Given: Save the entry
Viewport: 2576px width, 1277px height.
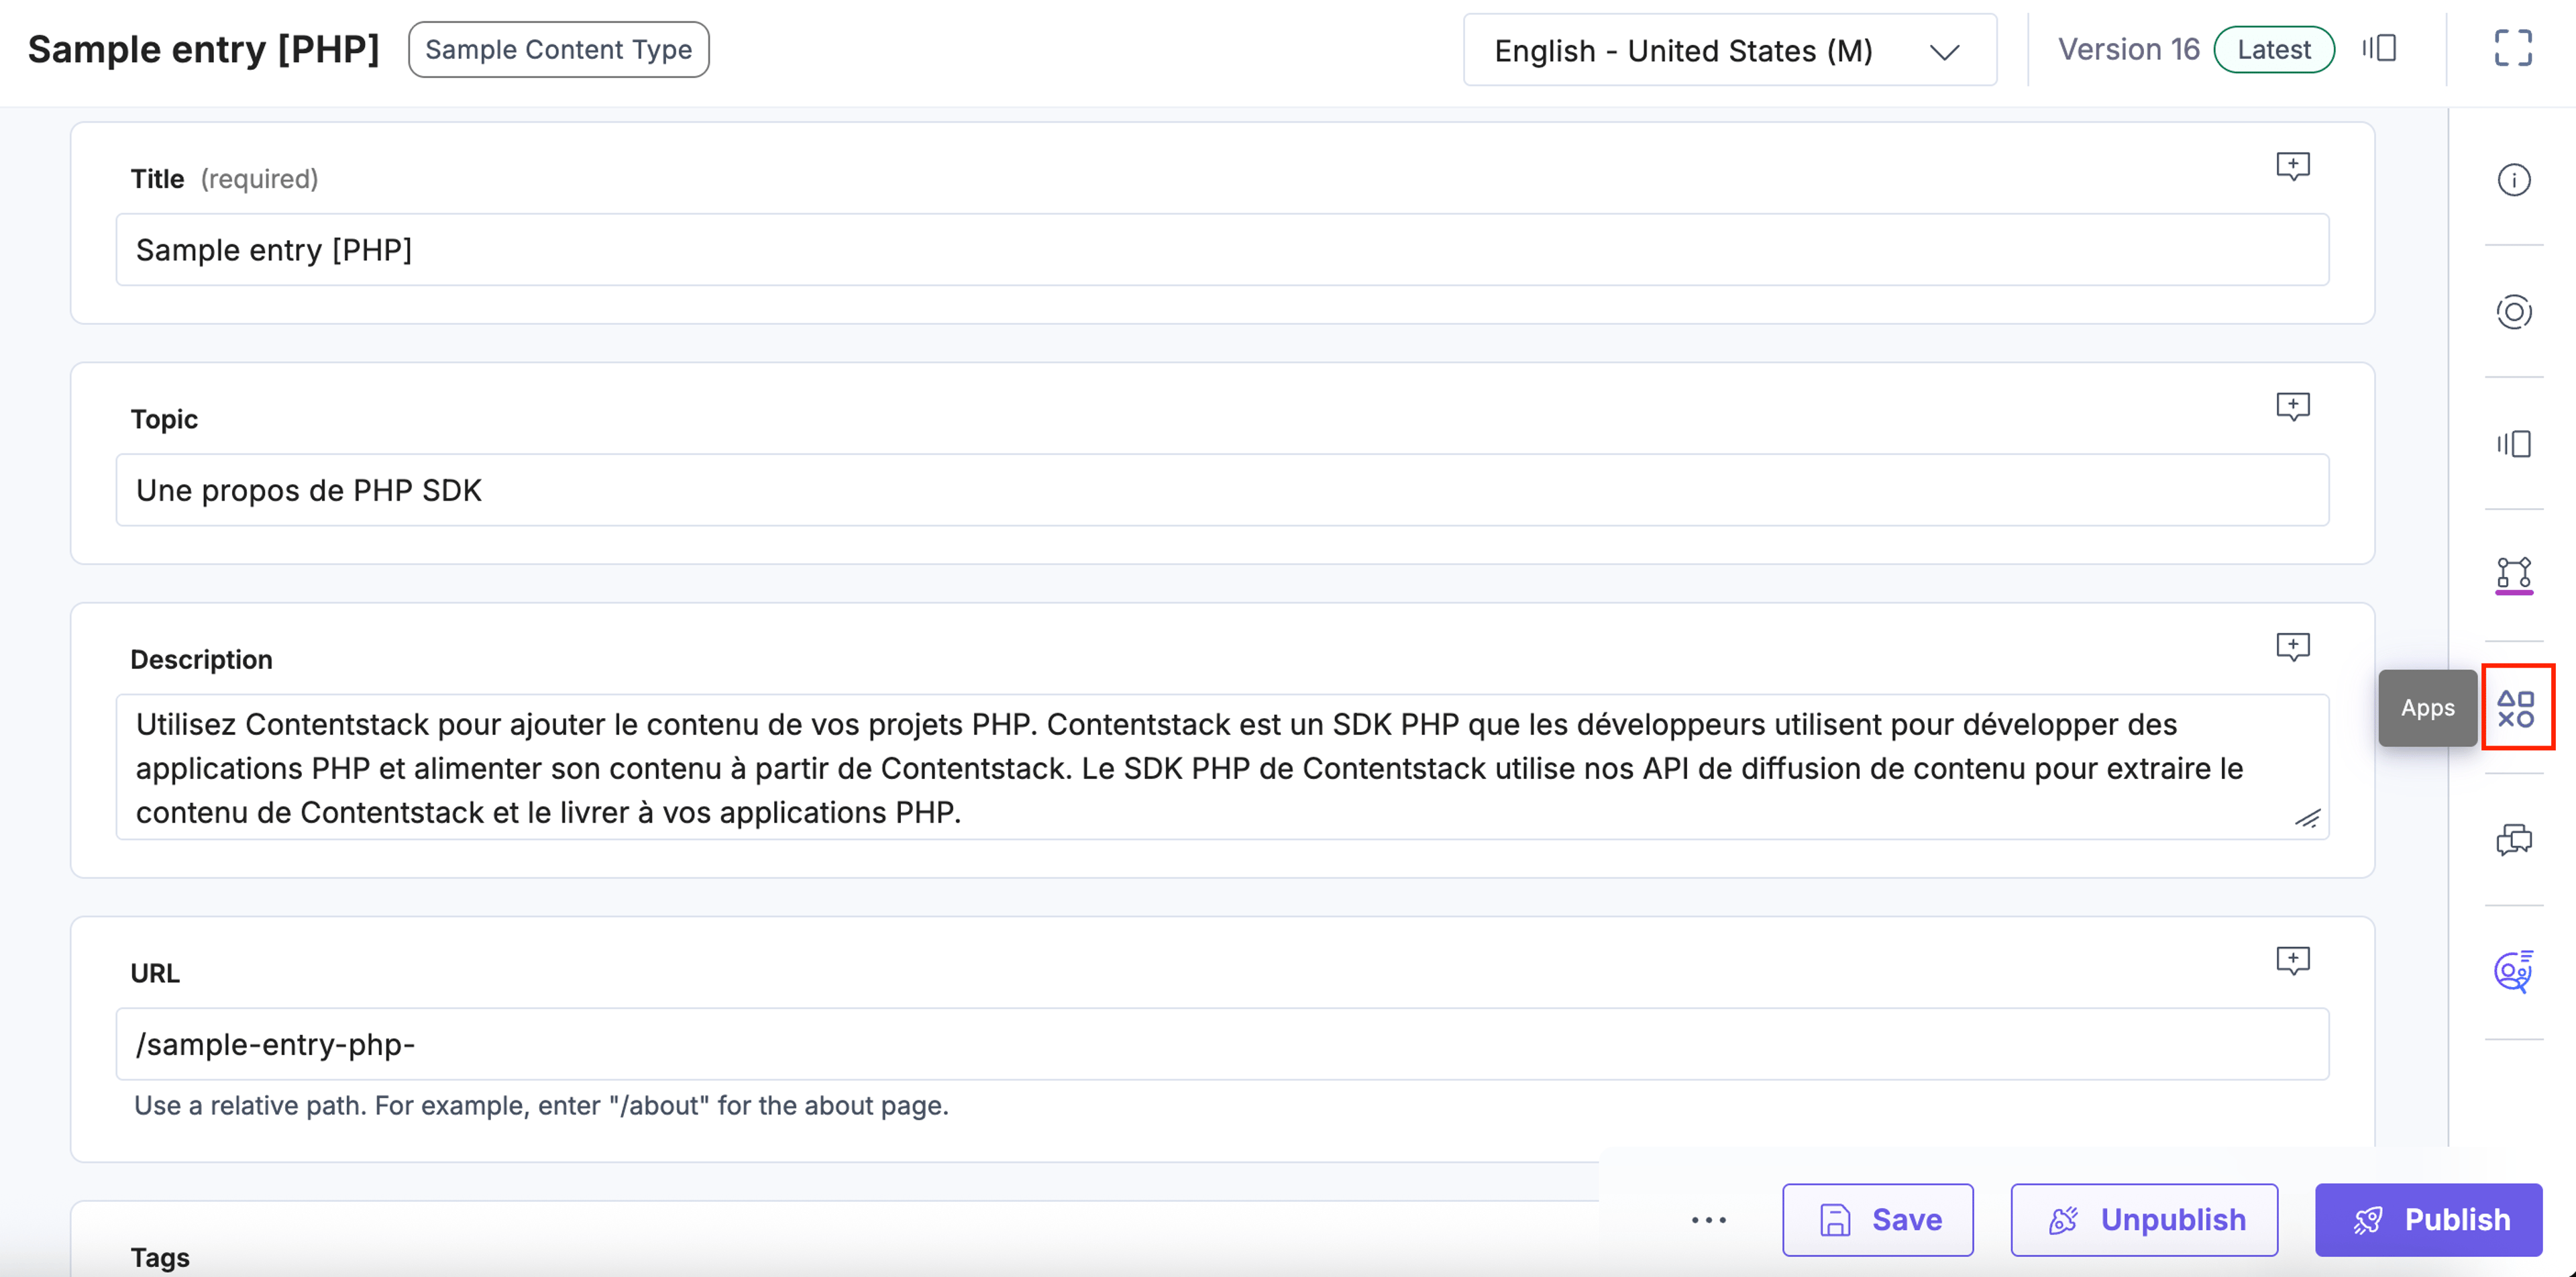Looking at the screenshot, I should point(1877,1220).
